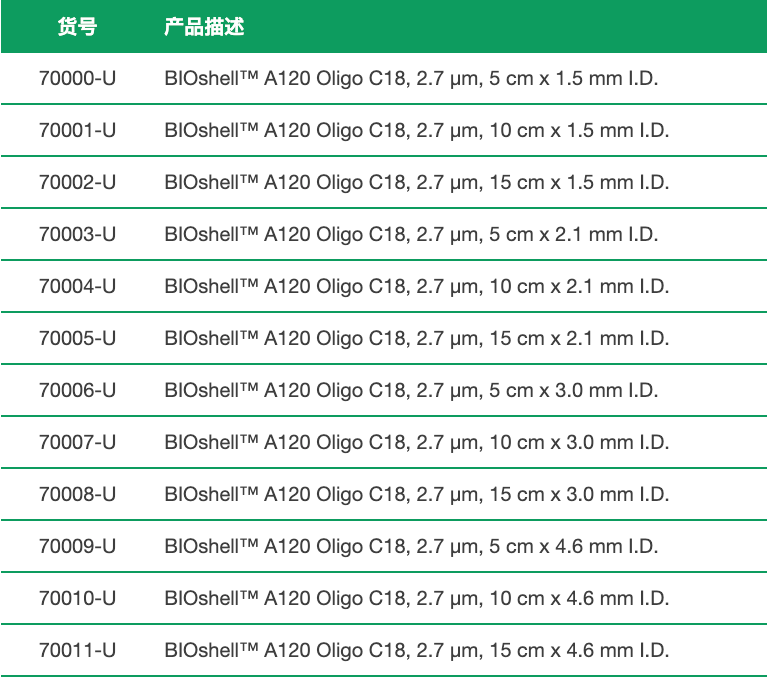Click the 5 cm x 4.6 mm description

click(x=412, y=547)
